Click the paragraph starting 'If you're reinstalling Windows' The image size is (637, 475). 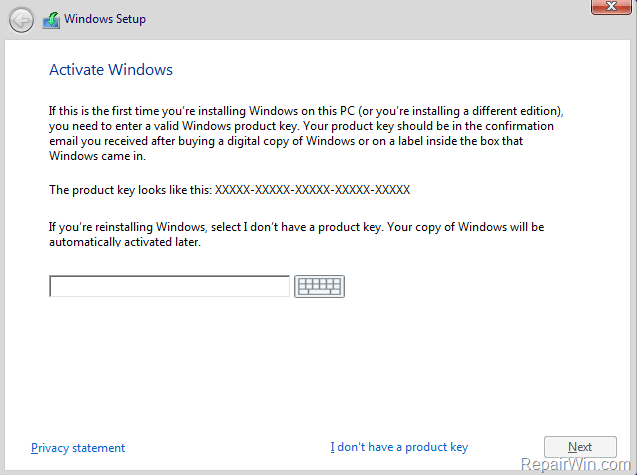pyautogui.click(x=297, y=234)
